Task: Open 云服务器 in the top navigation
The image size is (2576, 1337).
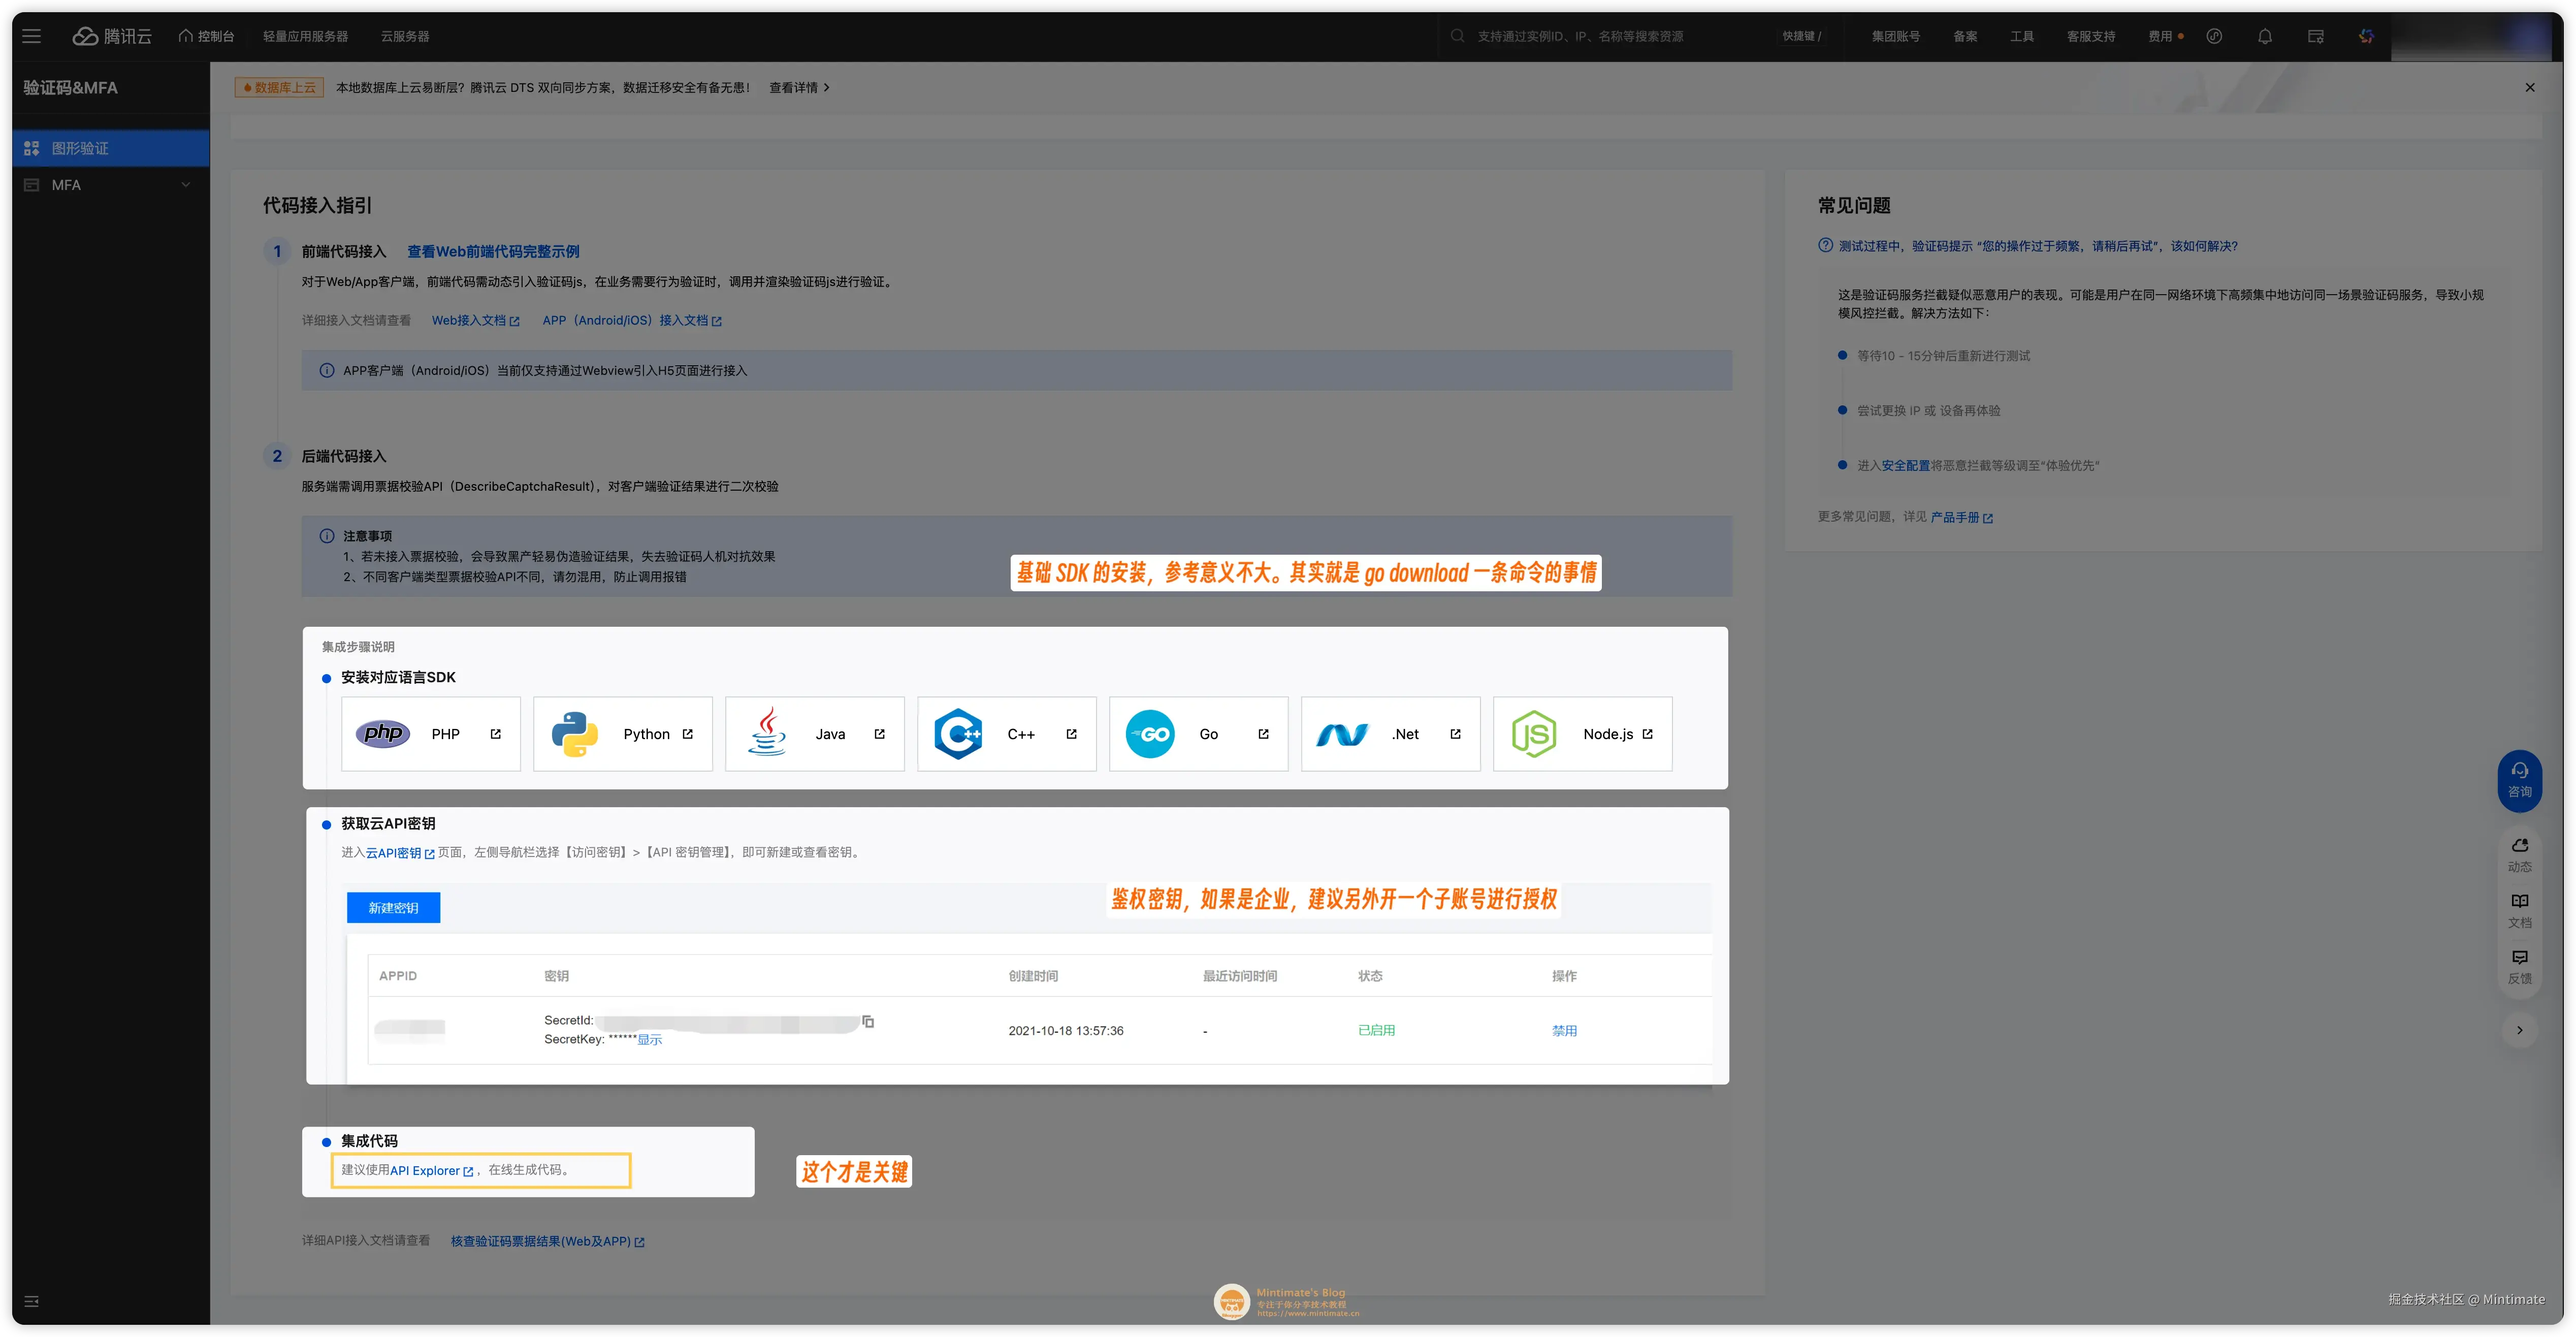Action: 404,36
